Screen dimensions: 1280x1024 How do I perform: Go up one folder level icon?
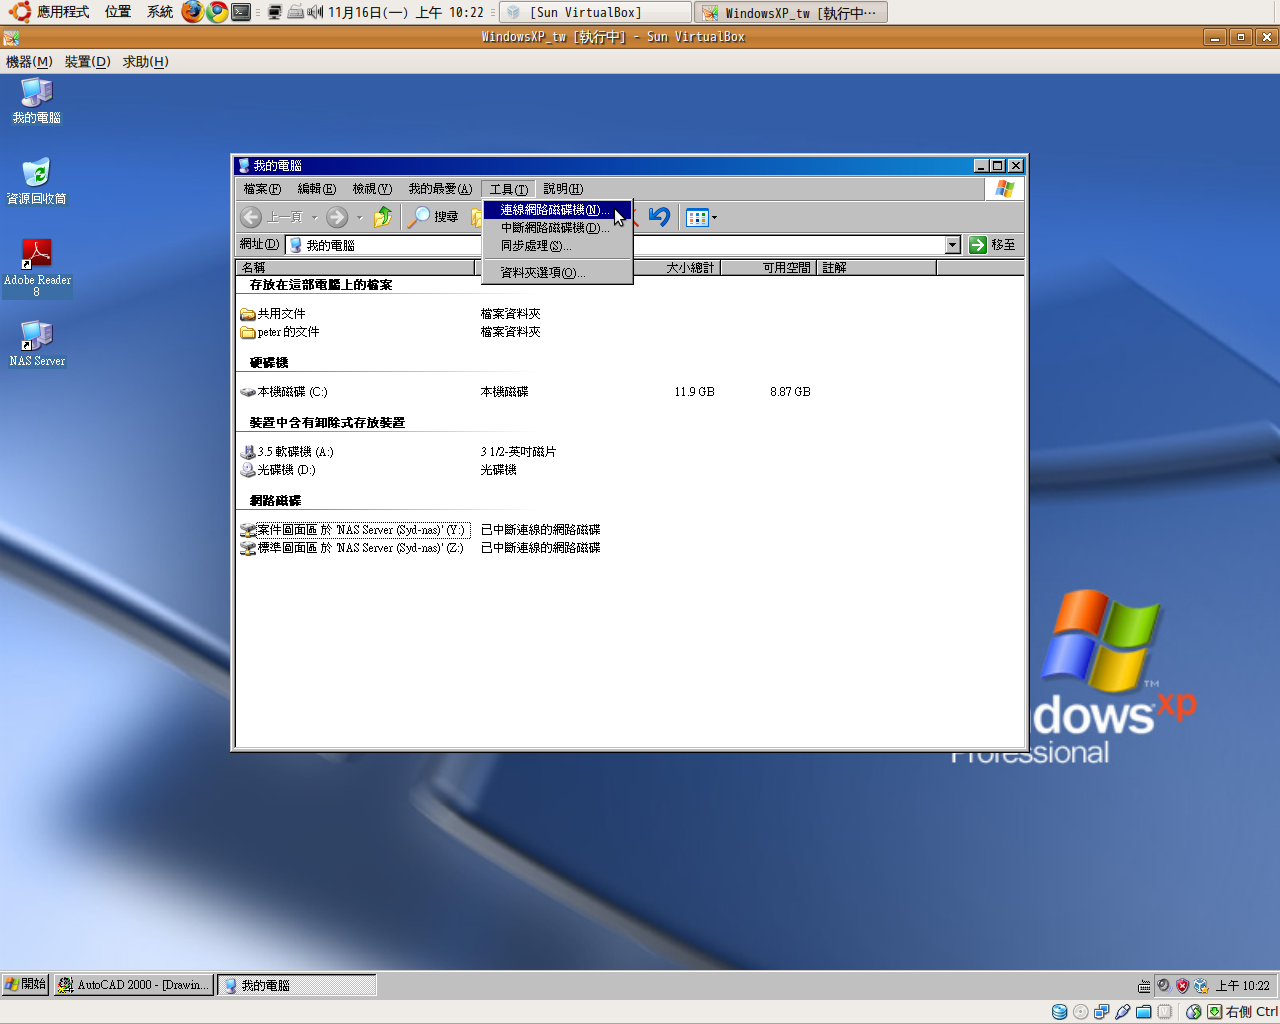[383, 217]
